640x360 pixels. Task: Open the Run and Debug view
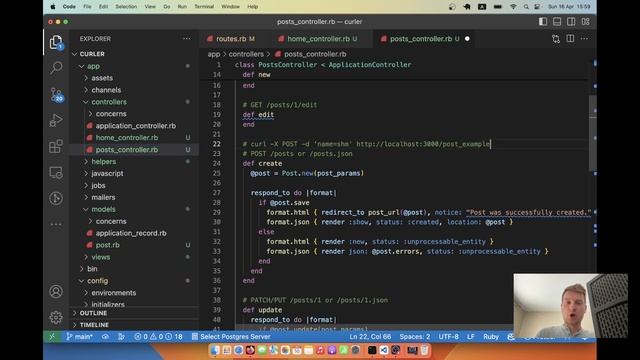[x=56, y=120]
